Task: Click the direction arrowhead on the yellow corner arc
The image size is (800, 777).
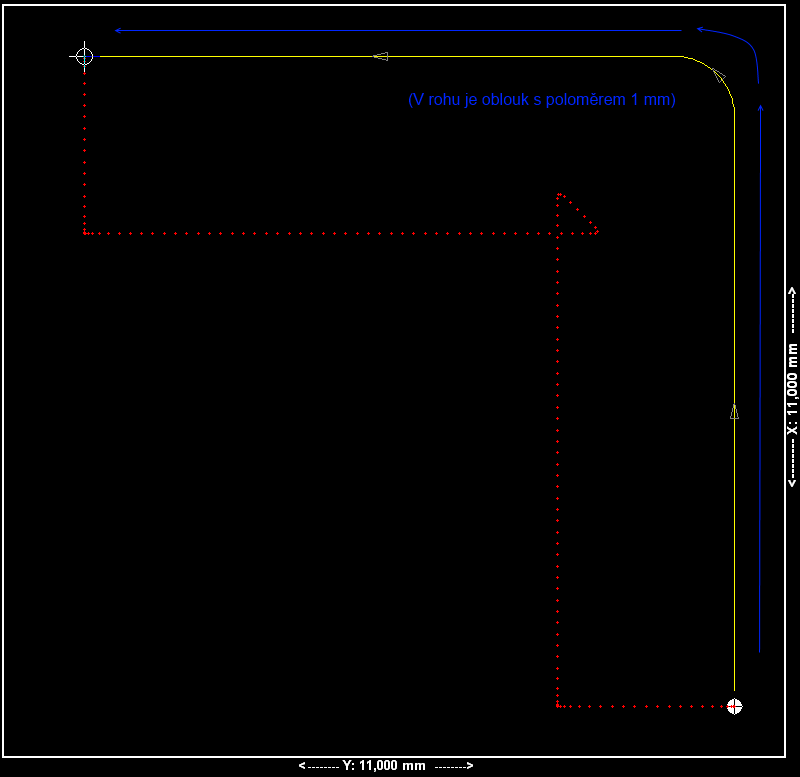Action: pos(717,74)
